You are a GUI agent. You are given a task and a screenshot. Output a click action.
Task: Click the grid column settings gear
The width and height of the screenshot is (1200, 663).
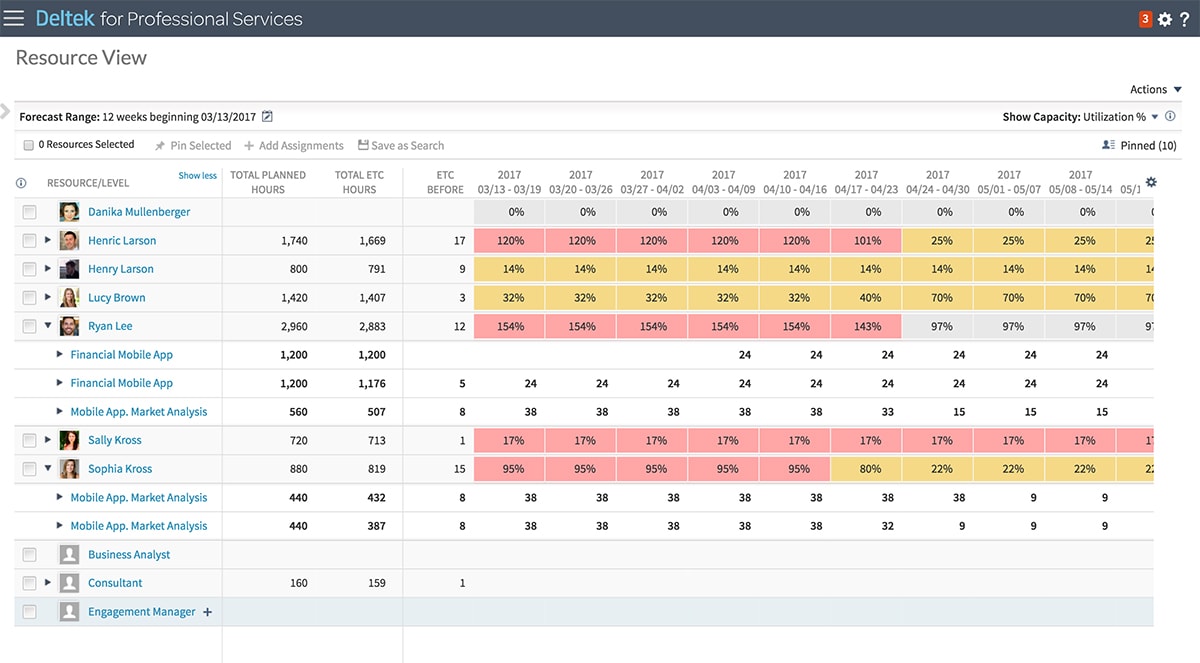pyautogui.click(x=1151, y=182)
